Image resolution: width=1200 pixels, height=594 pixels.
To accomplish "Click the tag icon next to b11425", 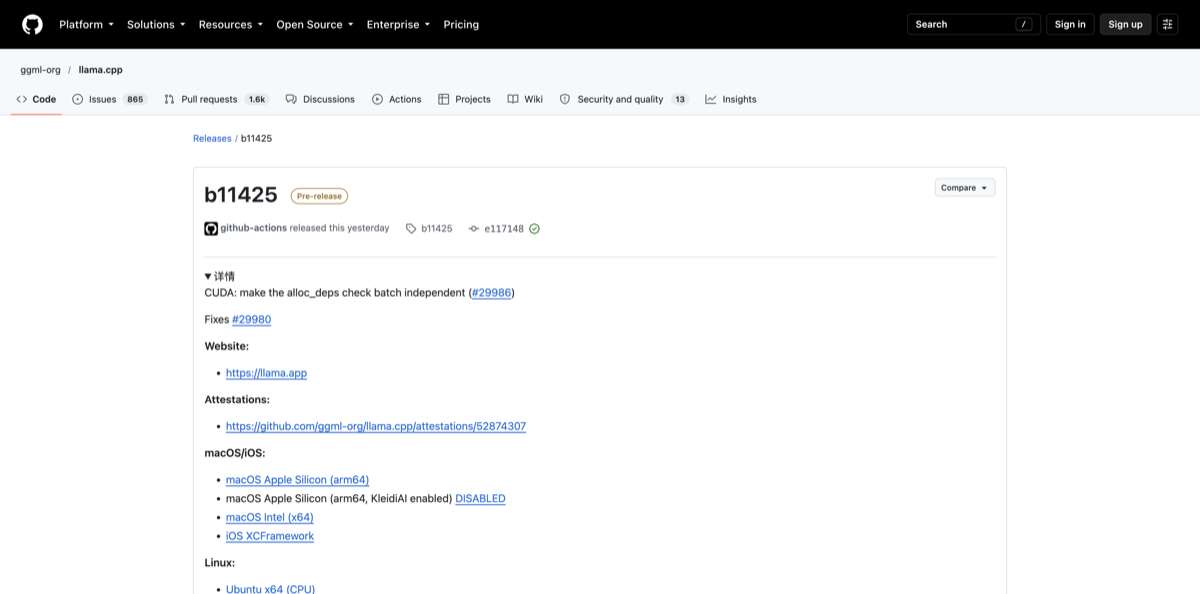I will point(411,228).
